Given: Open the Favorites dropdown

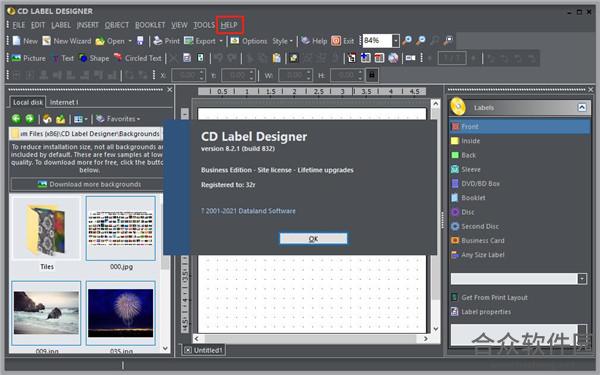Looking at the screenshot, I should point(118,119).
